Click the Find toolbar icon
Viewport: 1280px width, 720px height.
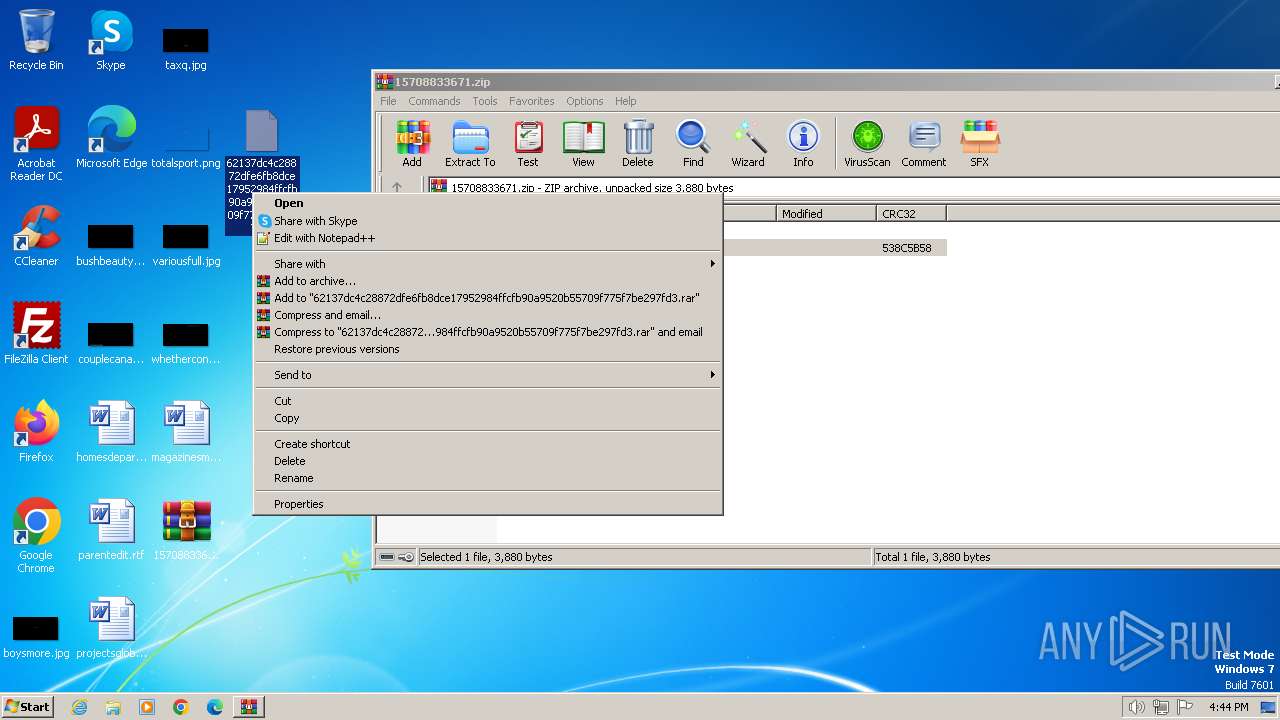pos(693,144)
